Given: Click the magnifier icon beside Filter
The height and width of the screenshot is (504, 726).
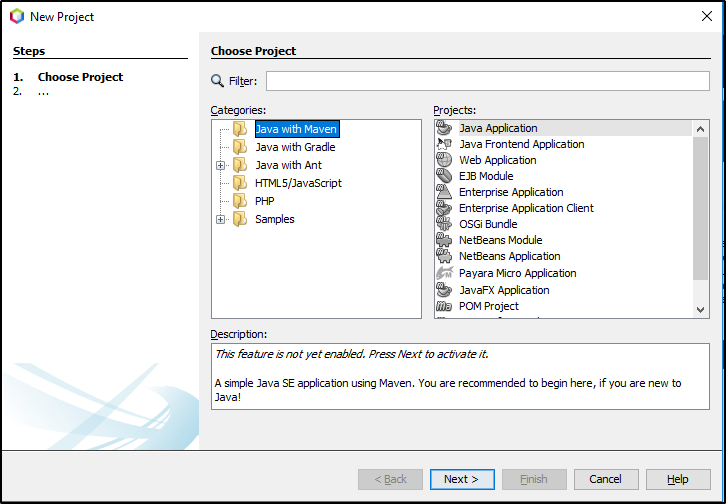Looking at the screenshot, I should click(x=217, y=81).
